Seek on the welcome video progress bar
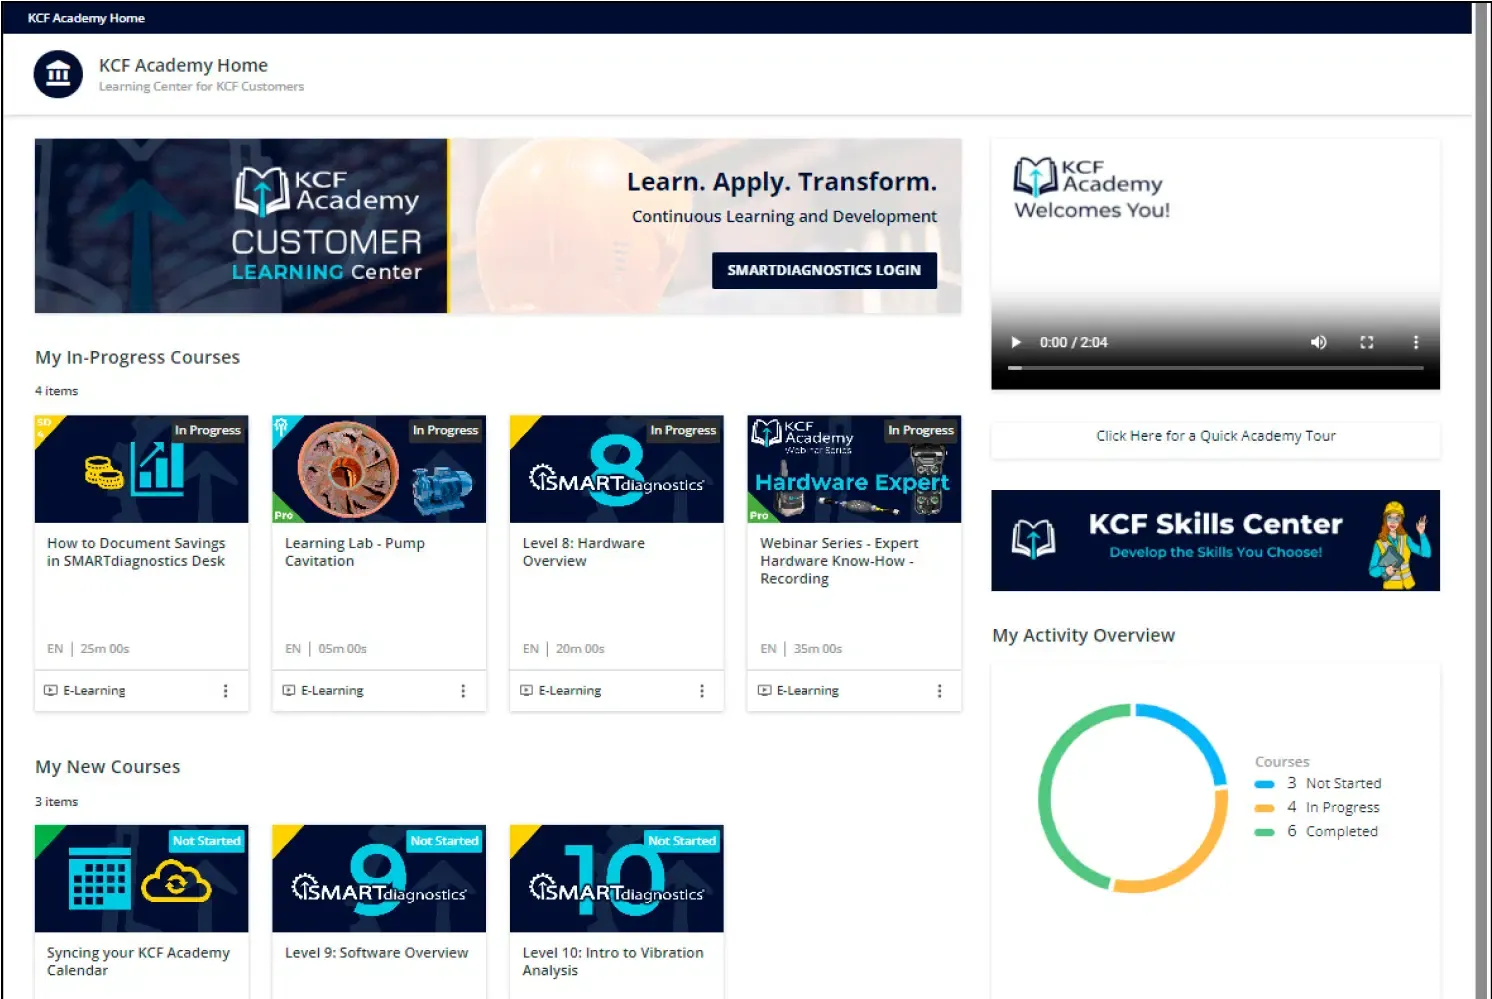Image resolution: width=1492 pixels, height=999 pixels. tap(1215, 368)
